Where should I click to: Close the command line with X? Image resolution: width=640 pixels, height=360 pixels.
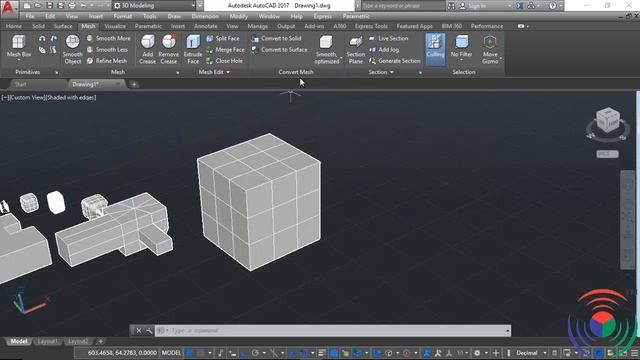coord(138,331)
